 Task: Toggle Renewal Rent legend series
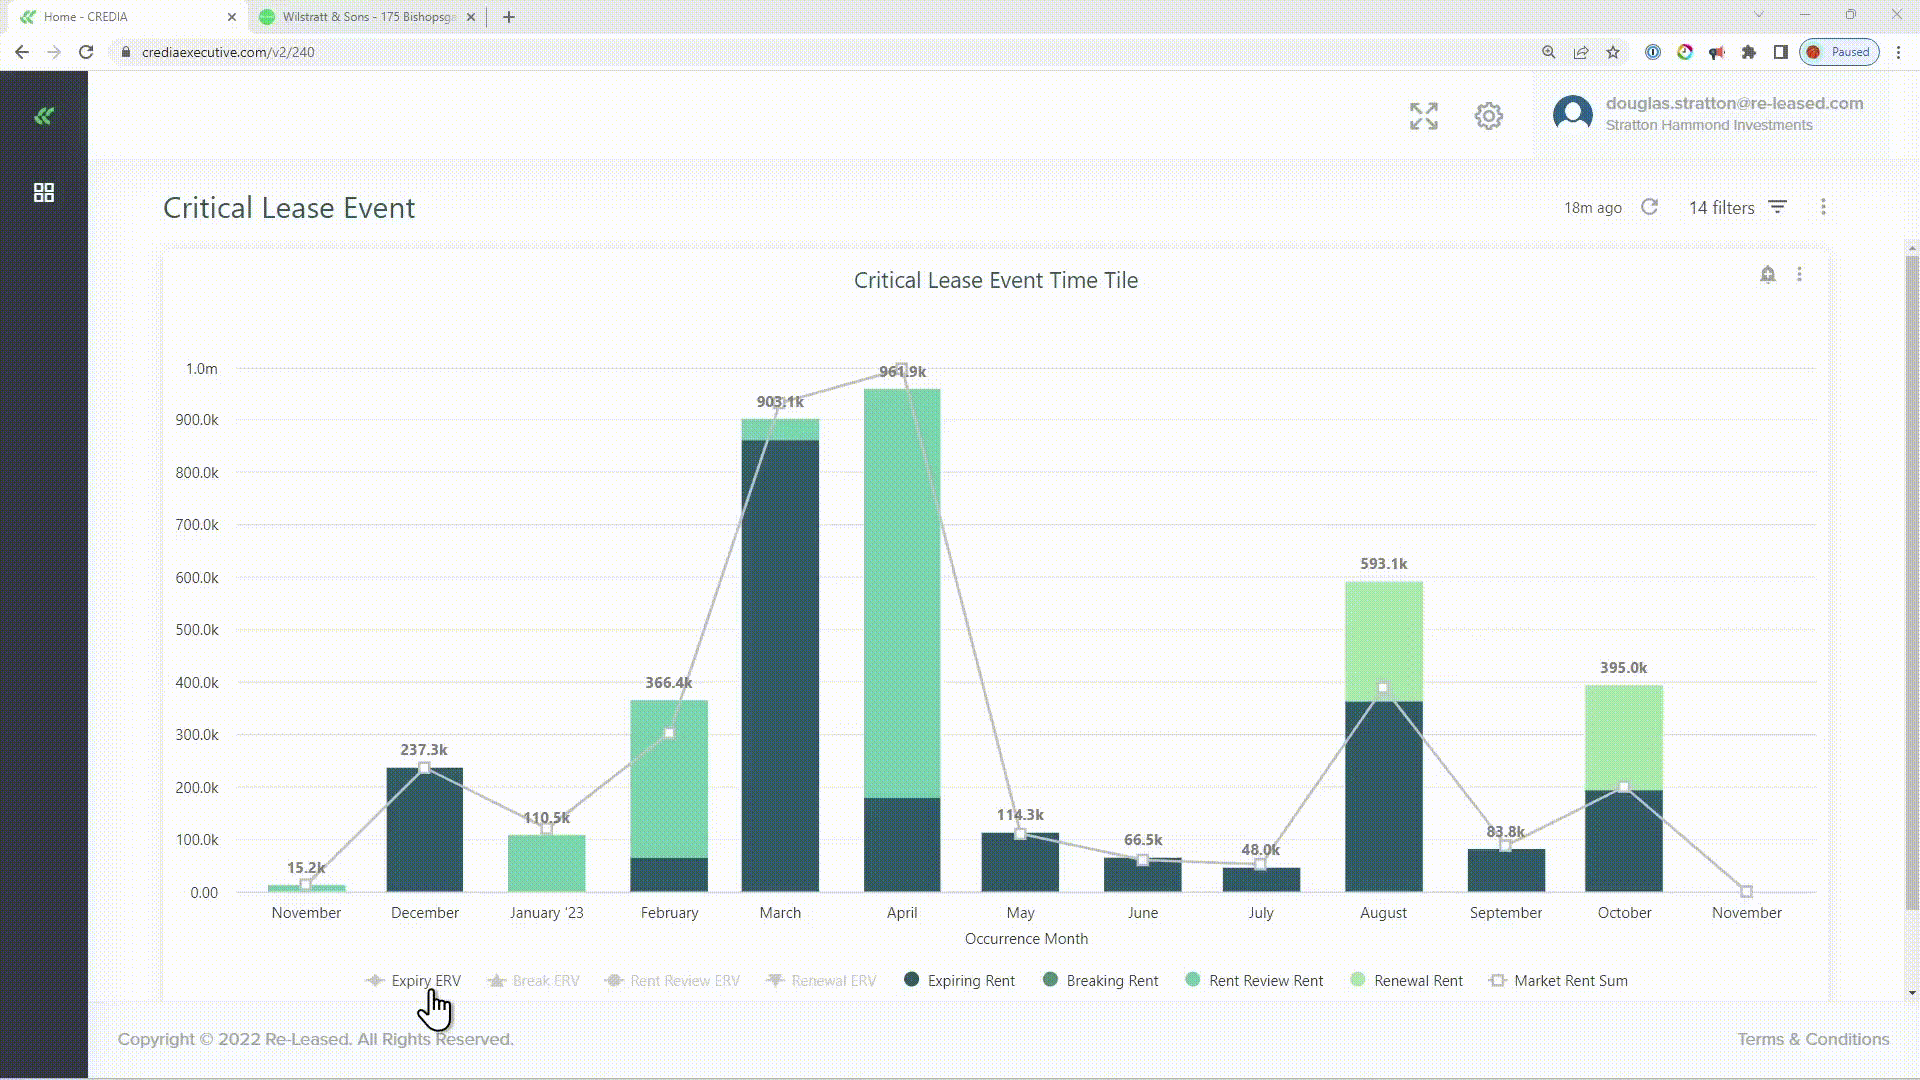click(1406, 981)
